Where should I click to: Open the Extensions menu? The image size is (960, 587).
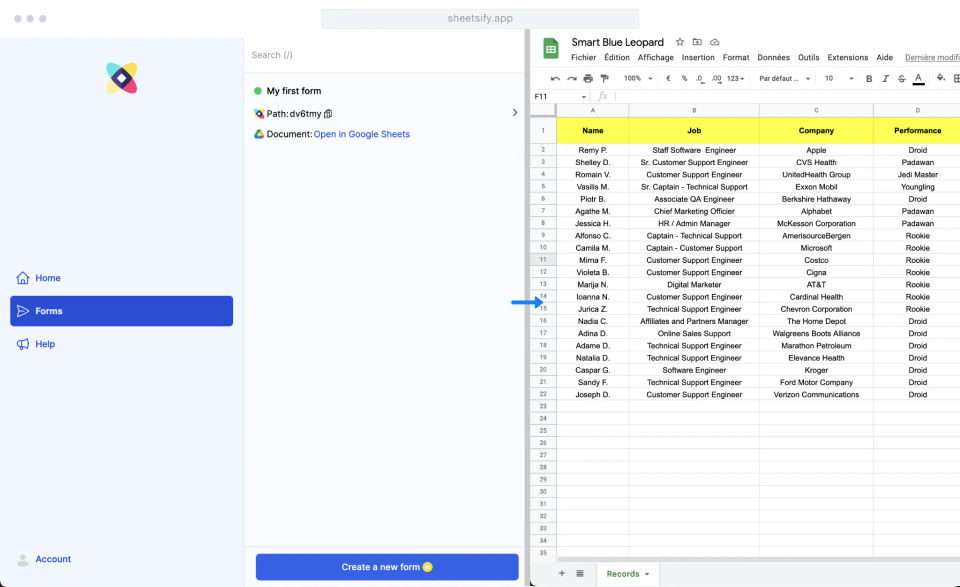click(x=847, y=58)
